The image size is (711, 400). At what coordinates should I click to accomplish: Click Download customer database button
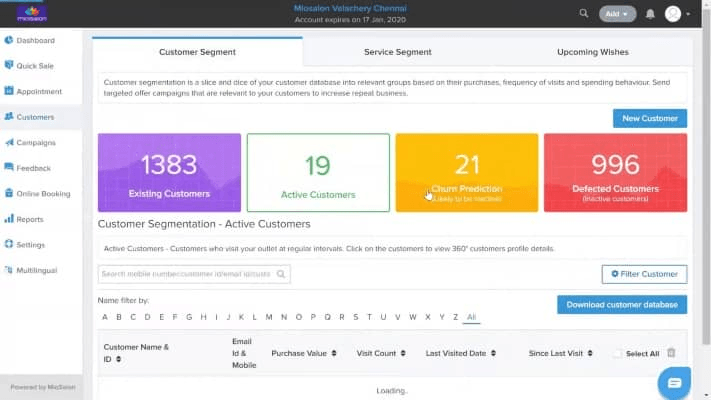[x=622, y=305]
